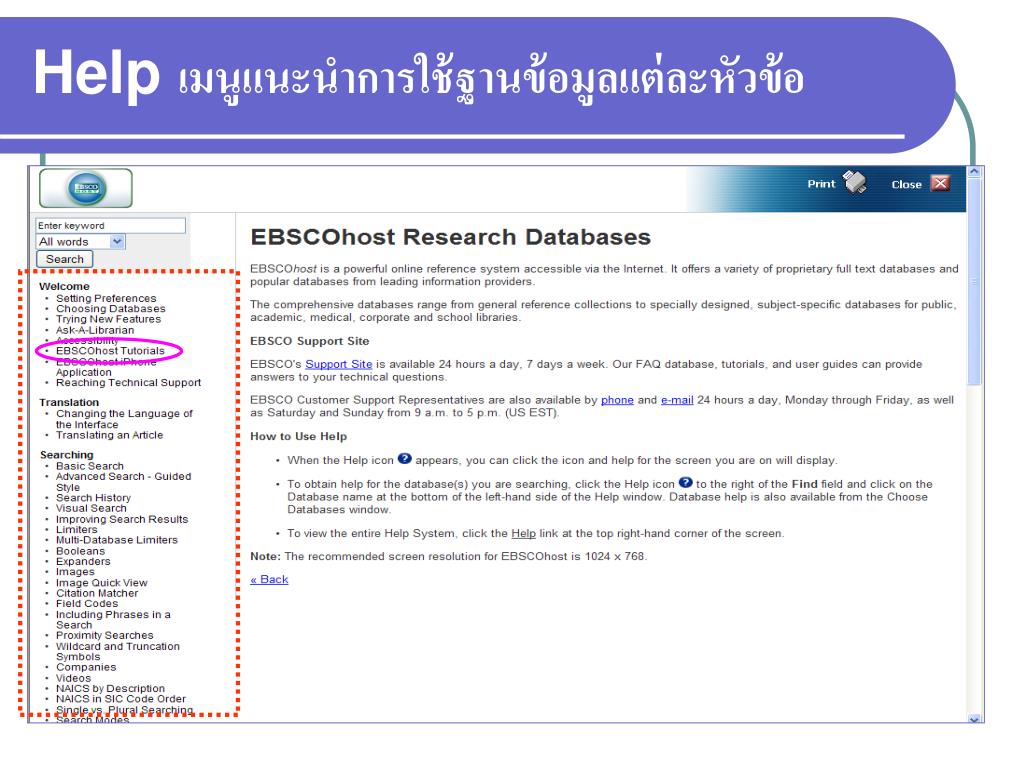
Task: Click the Search button under keyword box
Action: click(65, 259)
